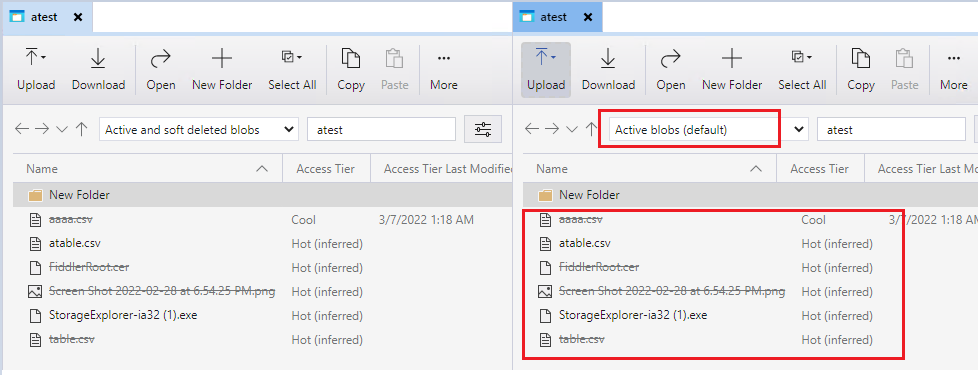
Task: Sort by the Access Tier column in the right pane
Action: [x=820, y=168]
